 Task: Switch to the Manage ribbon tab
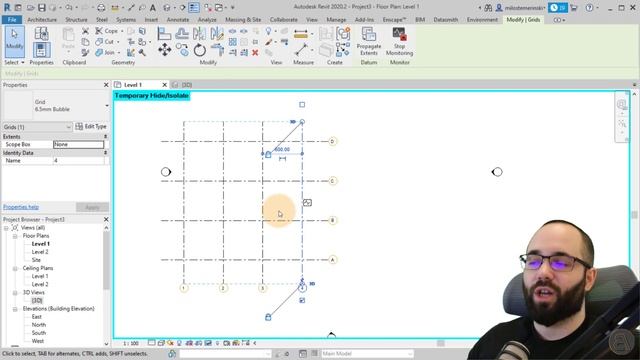(336, 20)
